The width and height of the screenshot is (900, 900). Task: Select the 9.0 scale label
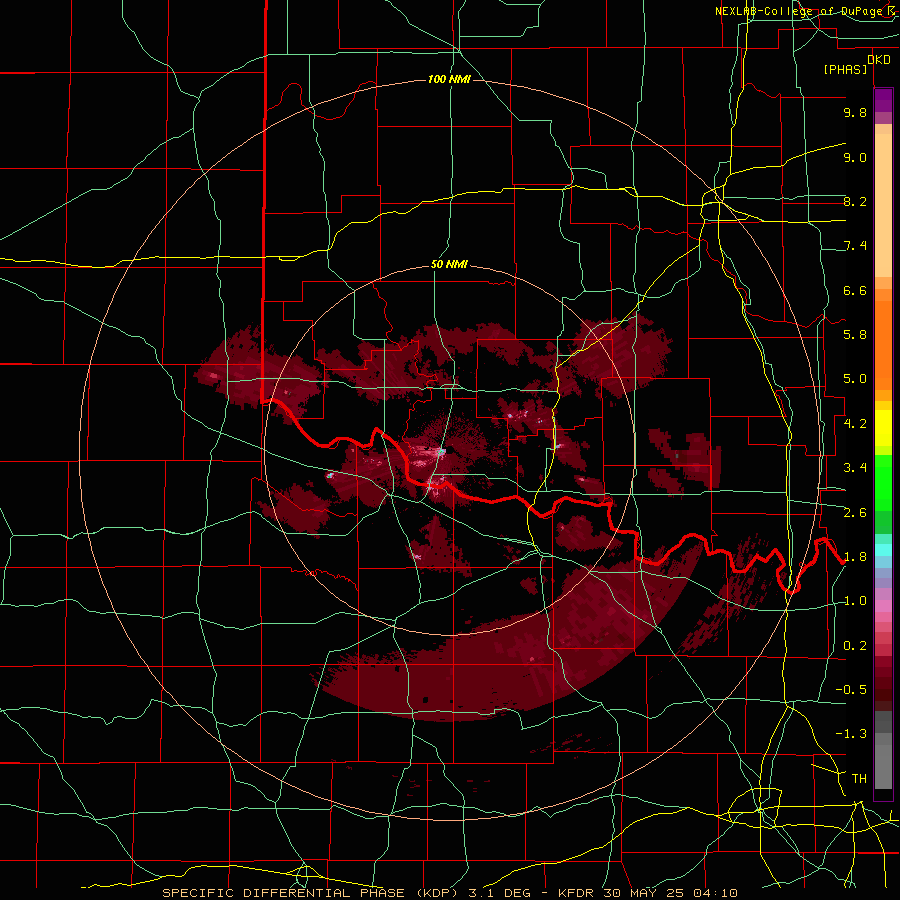pyautogui.click(x=855, y=157)
